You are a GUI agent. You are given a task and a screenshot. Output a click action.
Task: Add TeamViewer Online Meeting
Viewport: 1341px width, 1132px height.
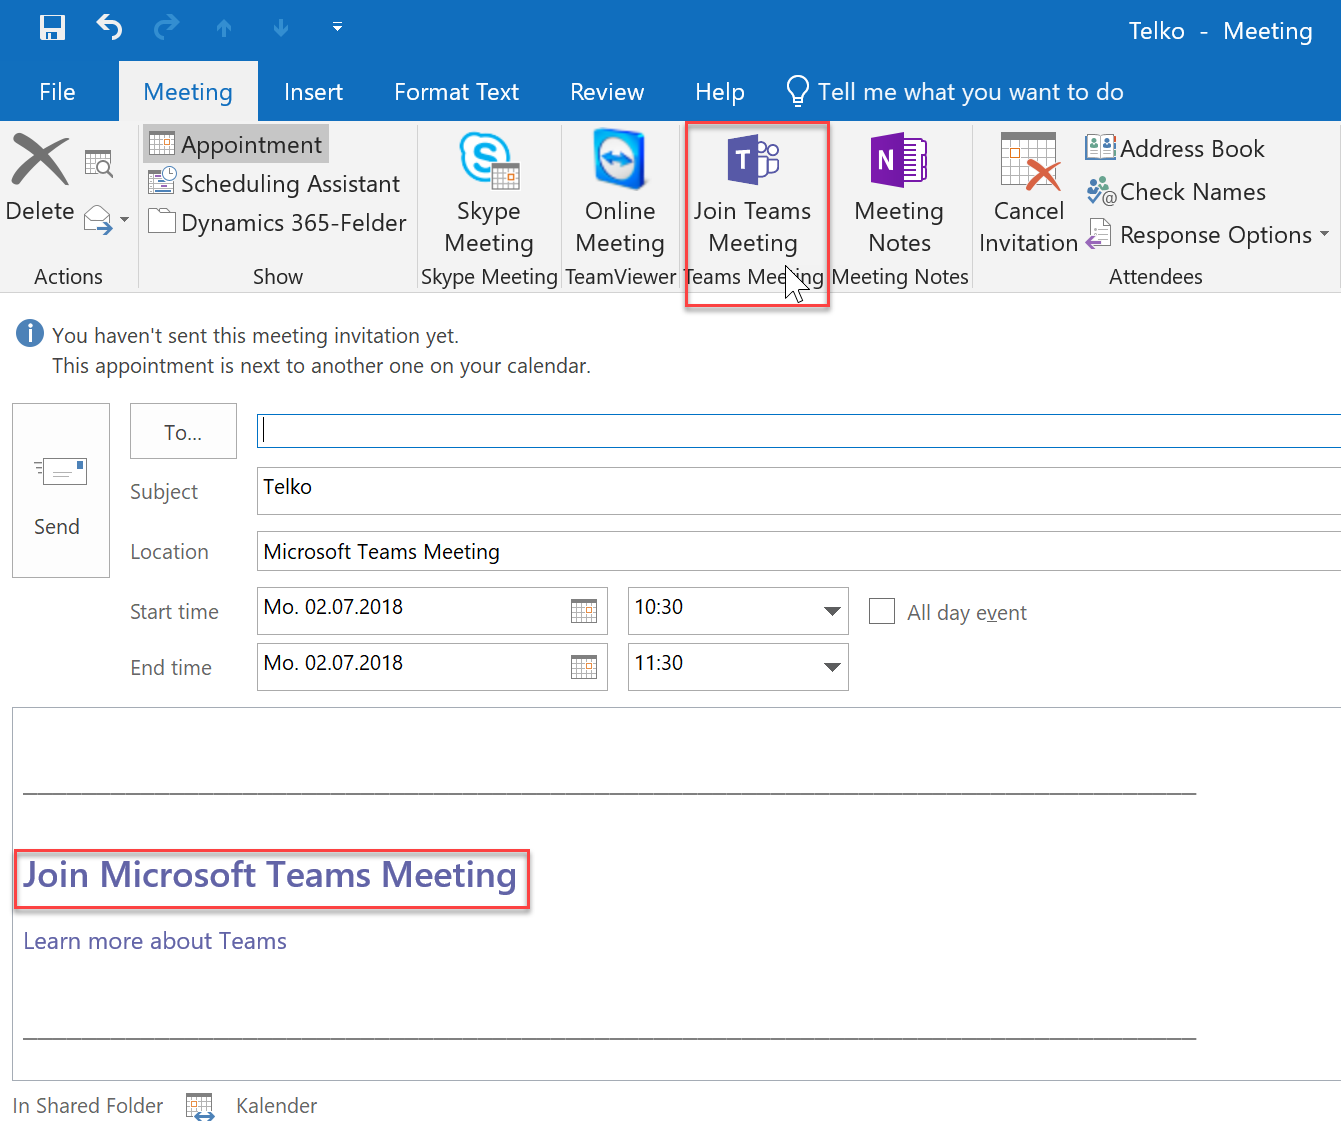620,193
